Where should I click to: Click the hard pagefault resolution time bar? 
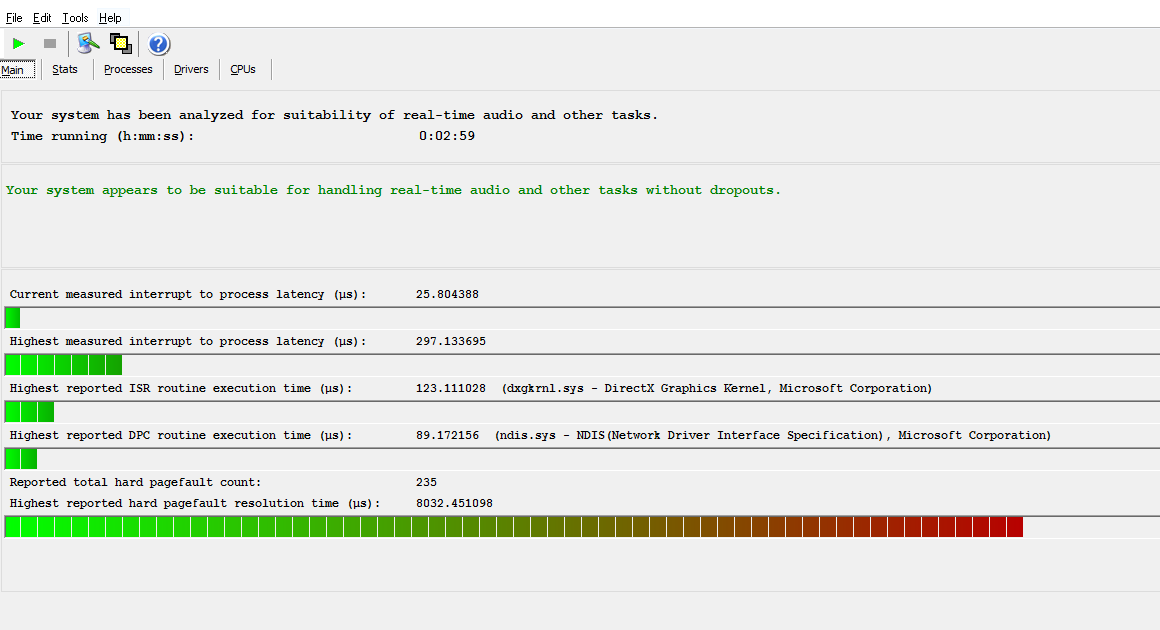click(x=513, y=527)
